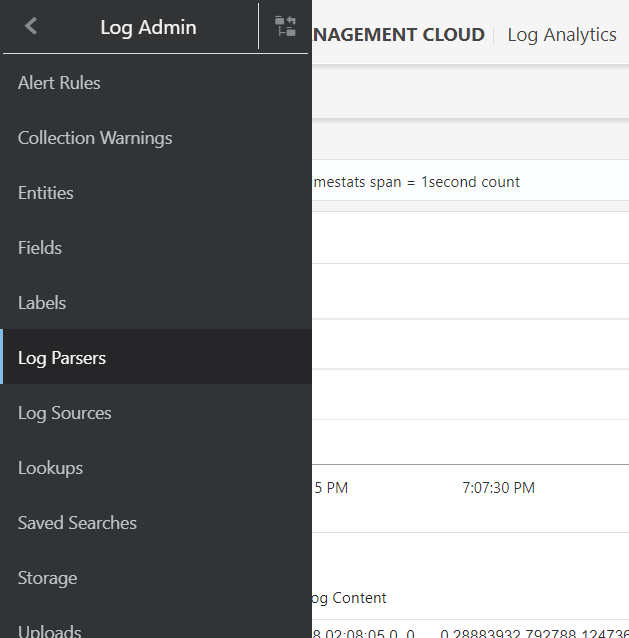Click the 7:07:30 PM time axis label
The height and width of the screenshot is (638, 629).
(x=498, y=488)
